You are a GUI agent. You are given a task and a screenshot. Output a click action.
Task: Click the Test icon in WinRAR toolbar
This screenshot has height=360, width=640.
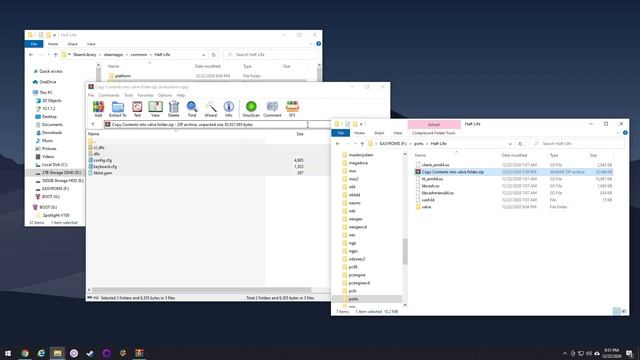pos(137,109)
